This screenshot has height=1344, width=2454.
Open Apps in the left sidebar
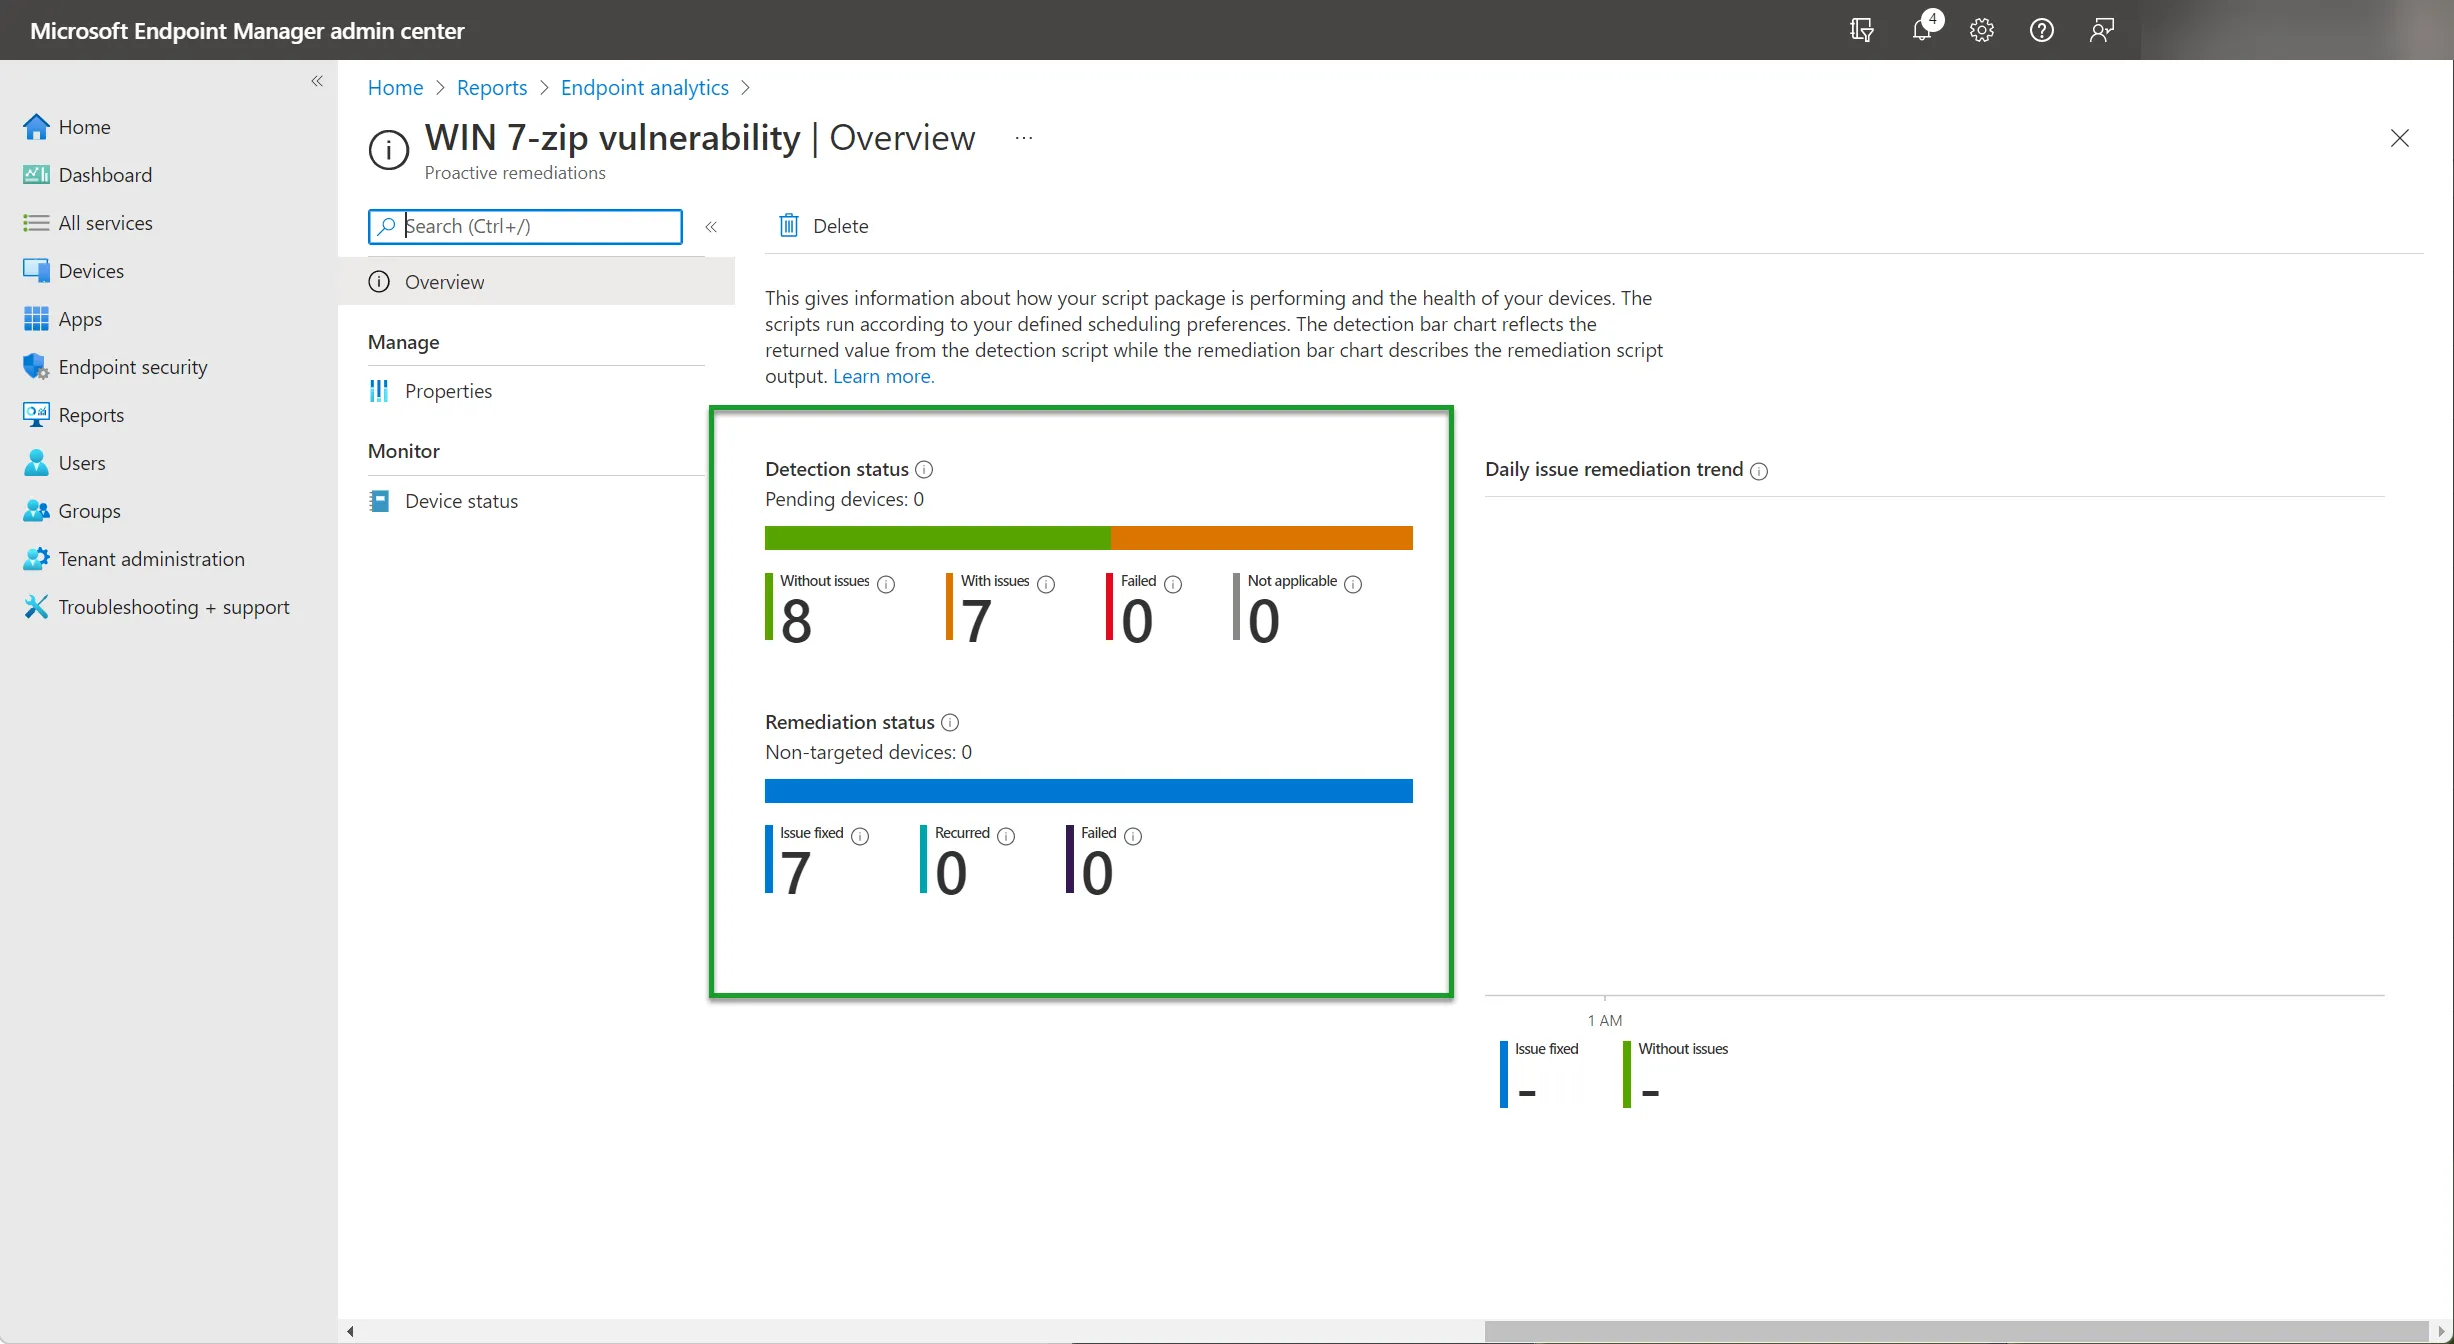62,319
